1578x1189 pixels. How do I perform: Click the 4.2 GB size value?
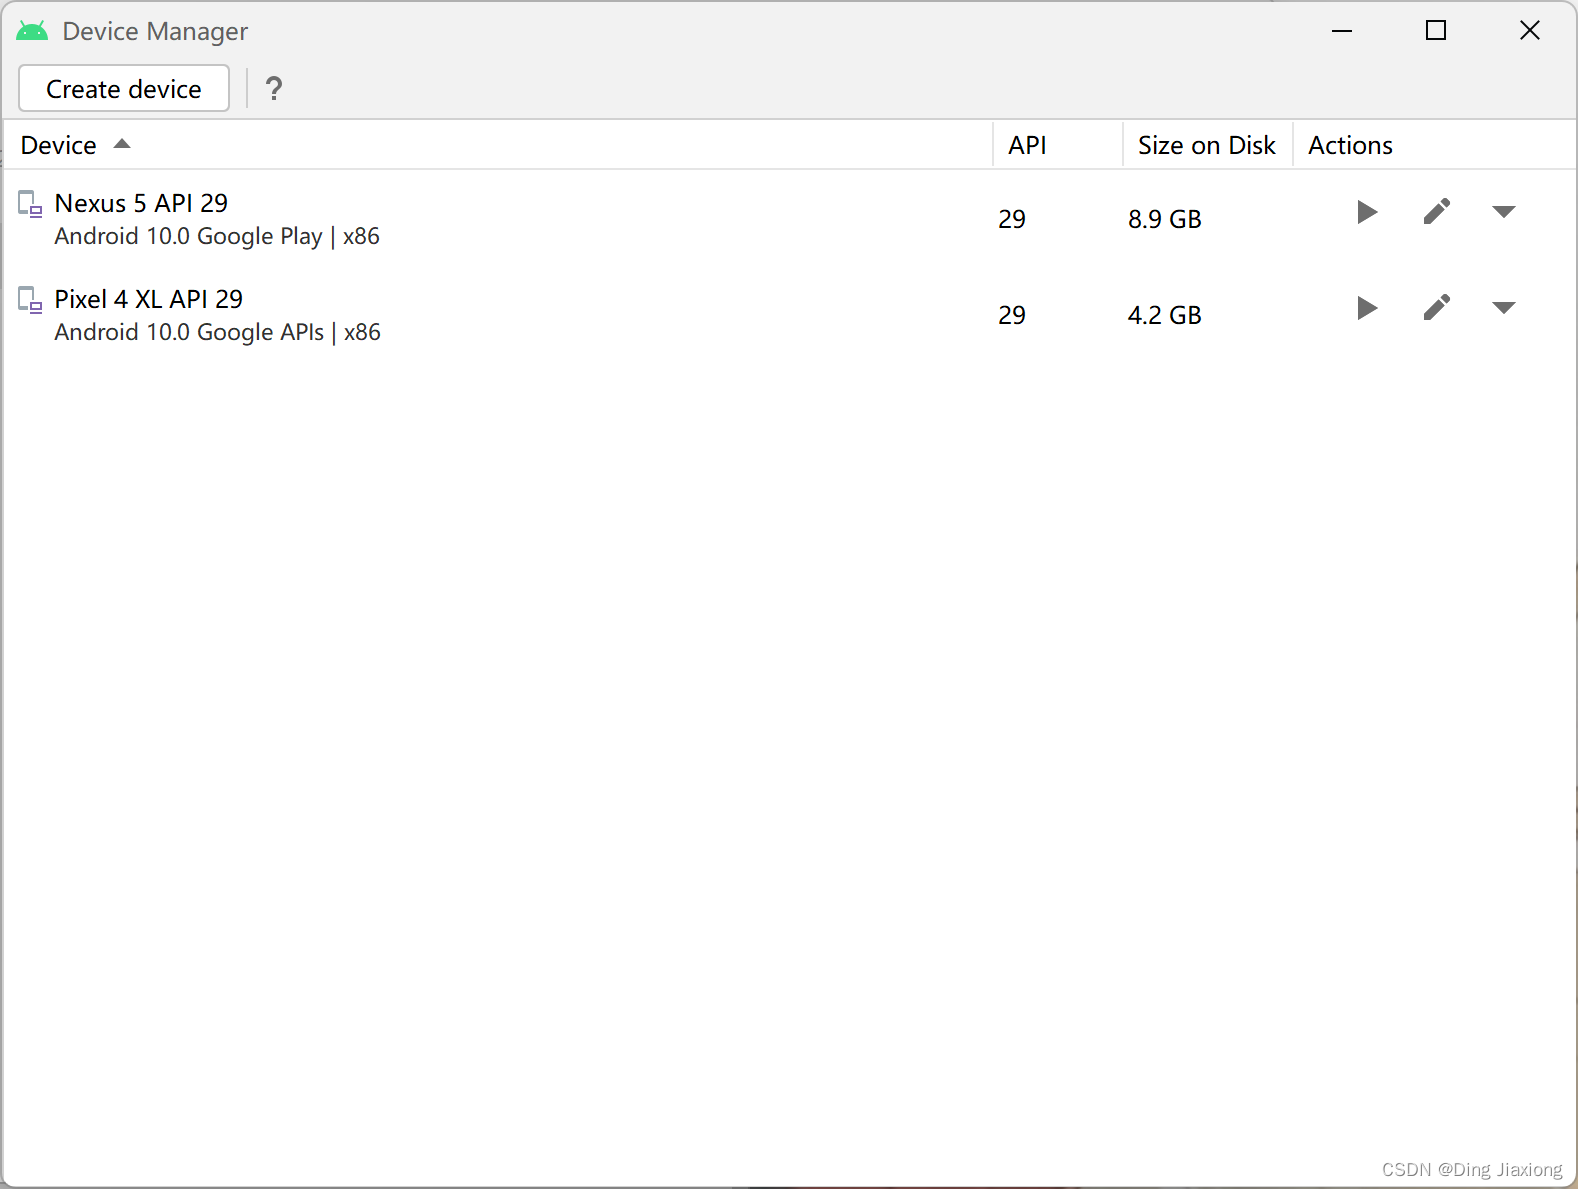1165,315
